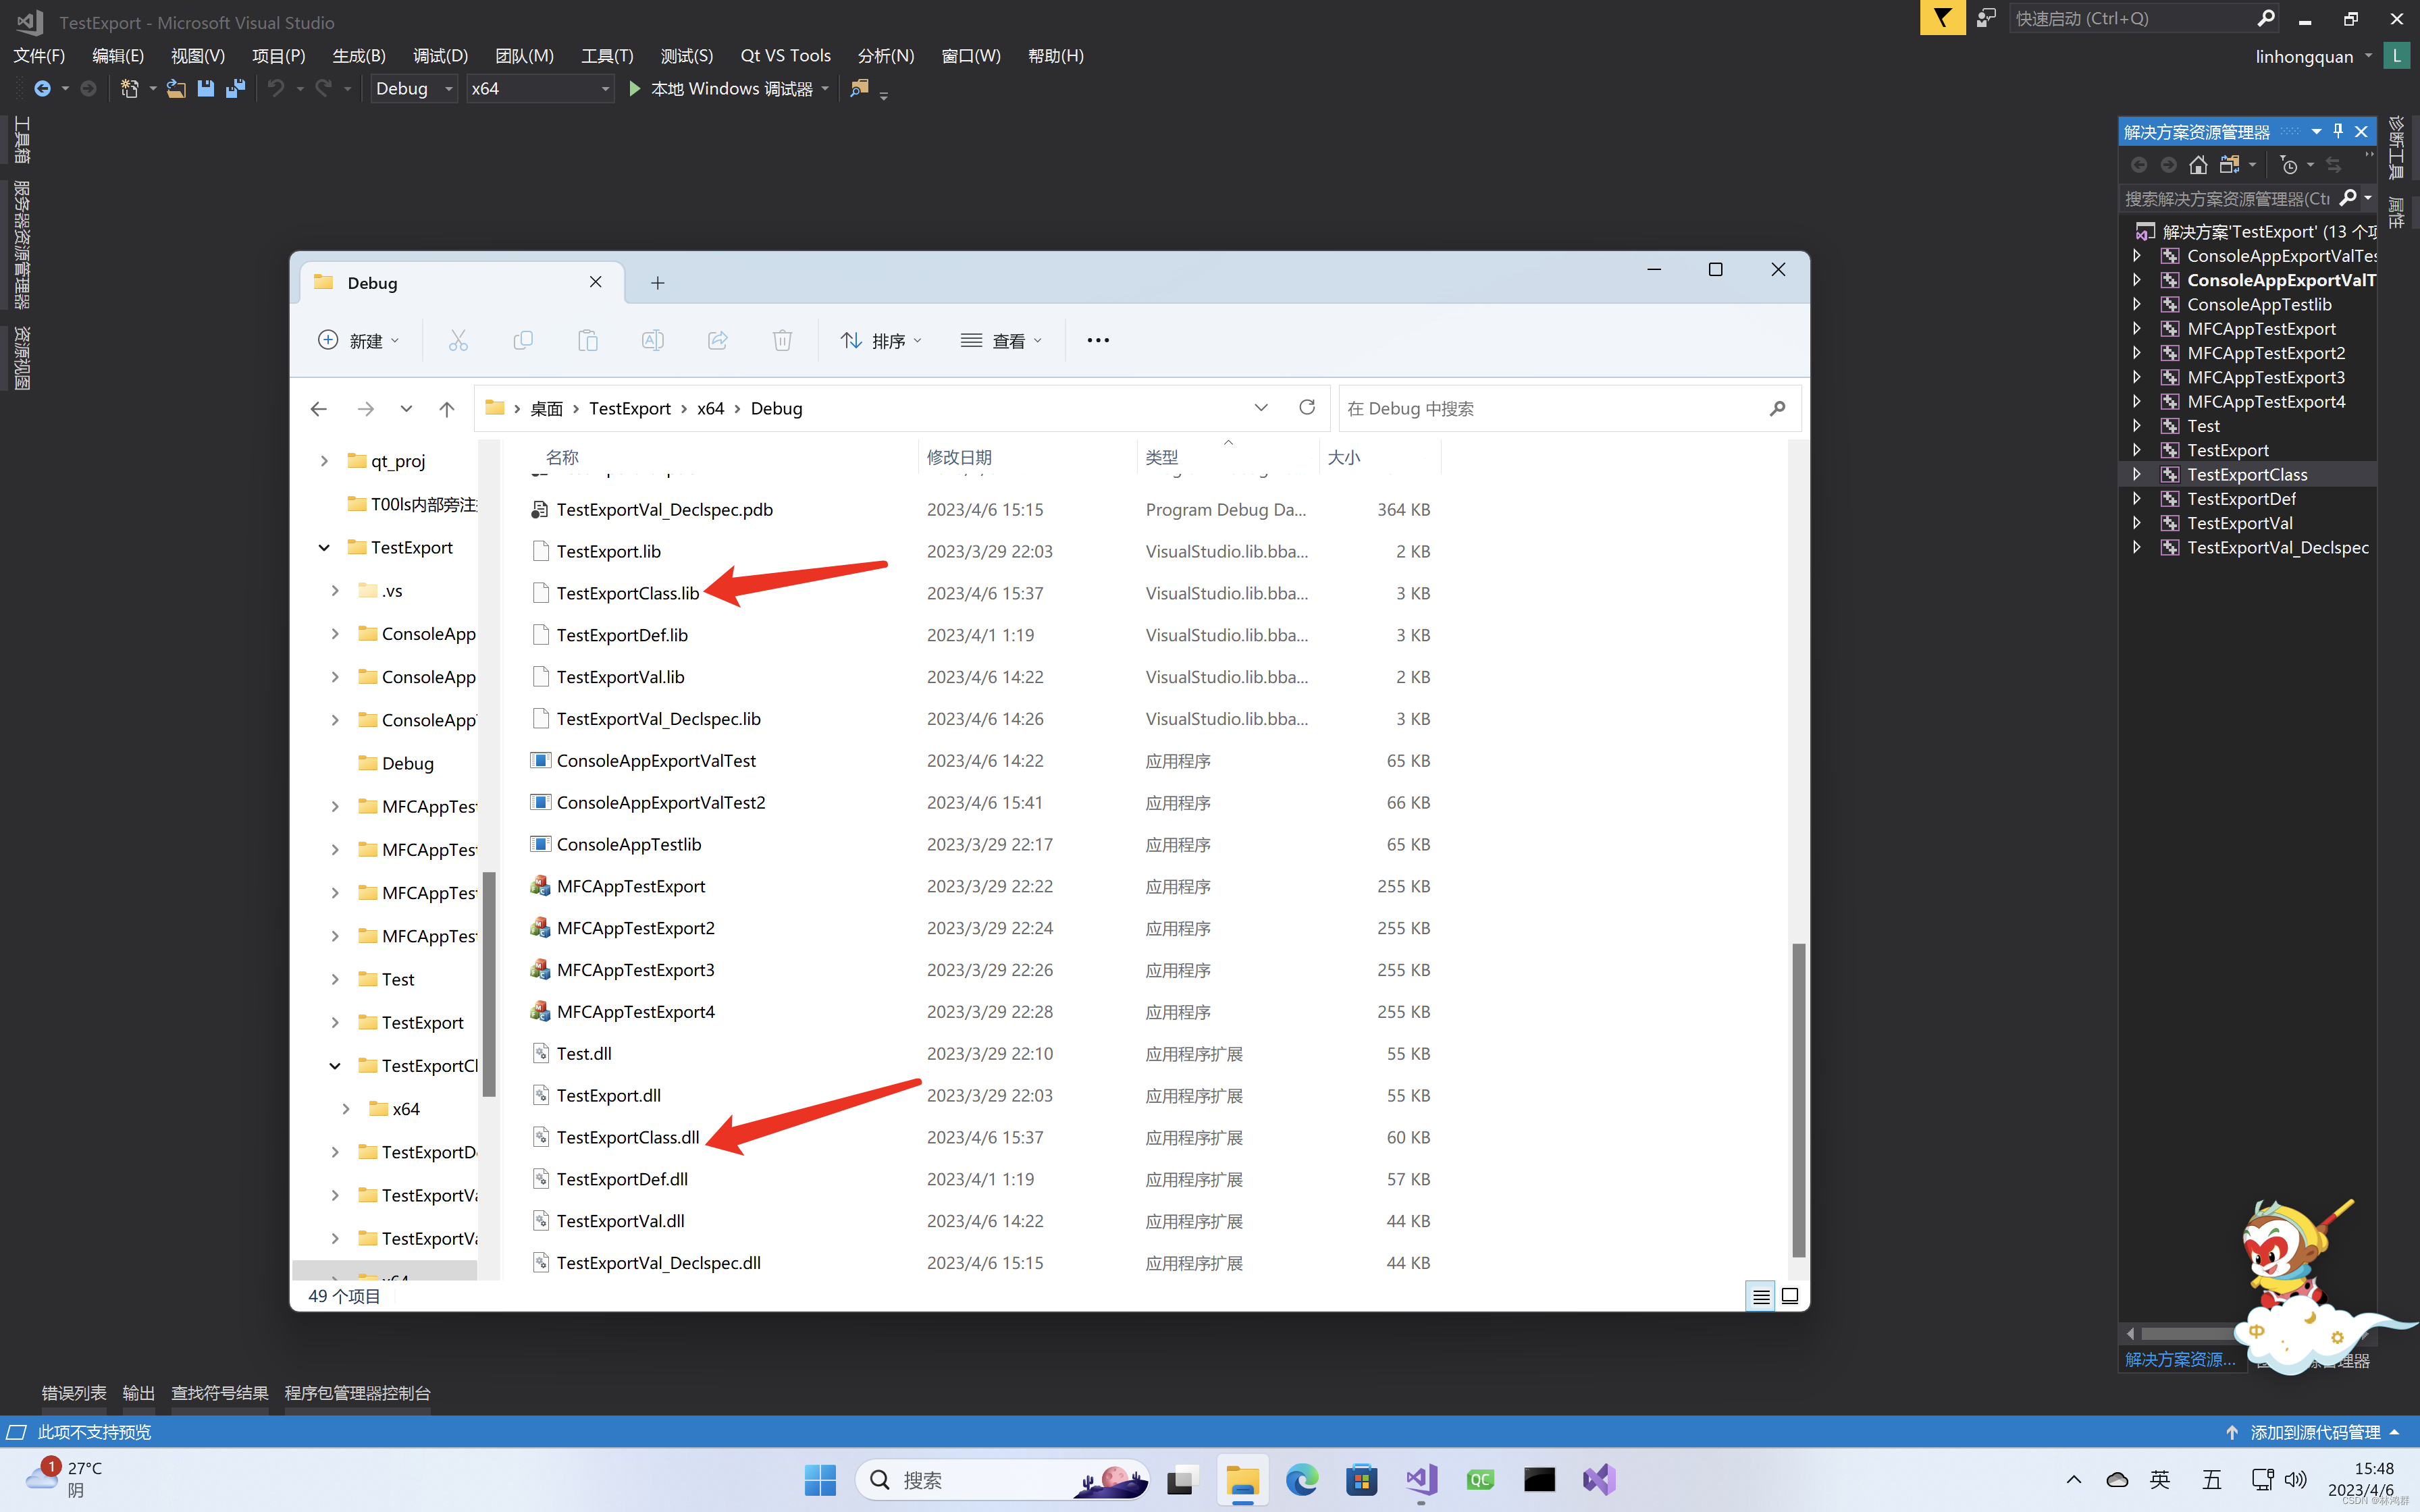Expand address bar history dropdown
The height and width of the screenshot is (1512, 2420).
[x=1261, y=408]
